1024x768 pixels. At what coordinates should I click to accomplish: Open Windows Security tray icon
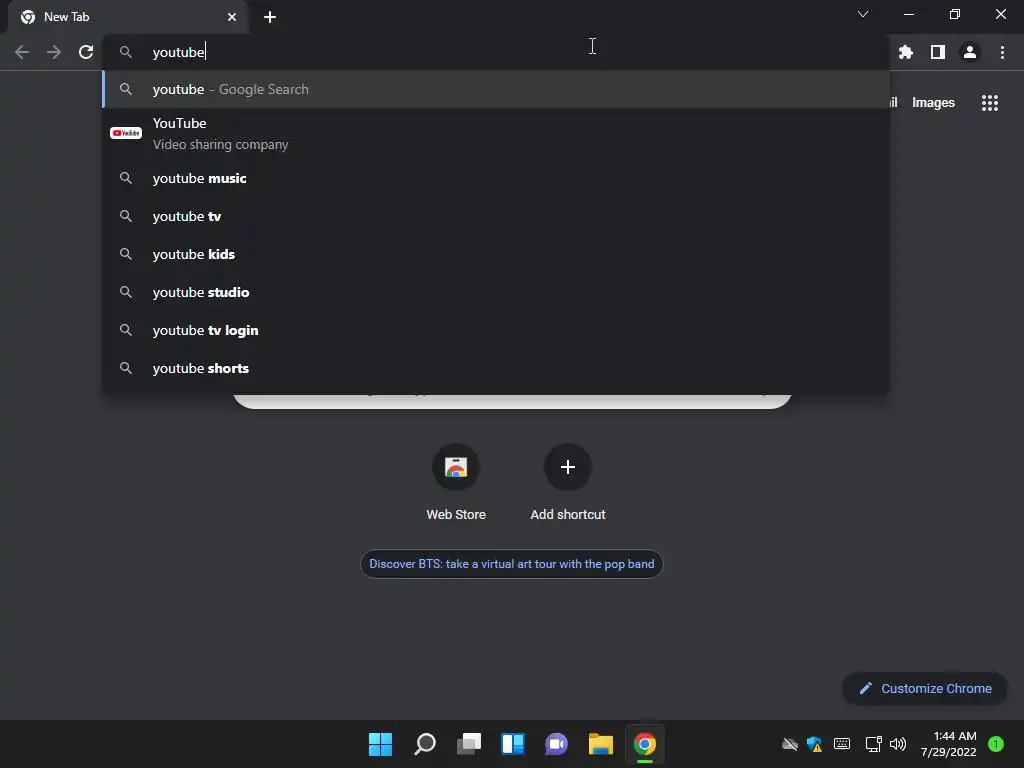[x=814, y=744]
